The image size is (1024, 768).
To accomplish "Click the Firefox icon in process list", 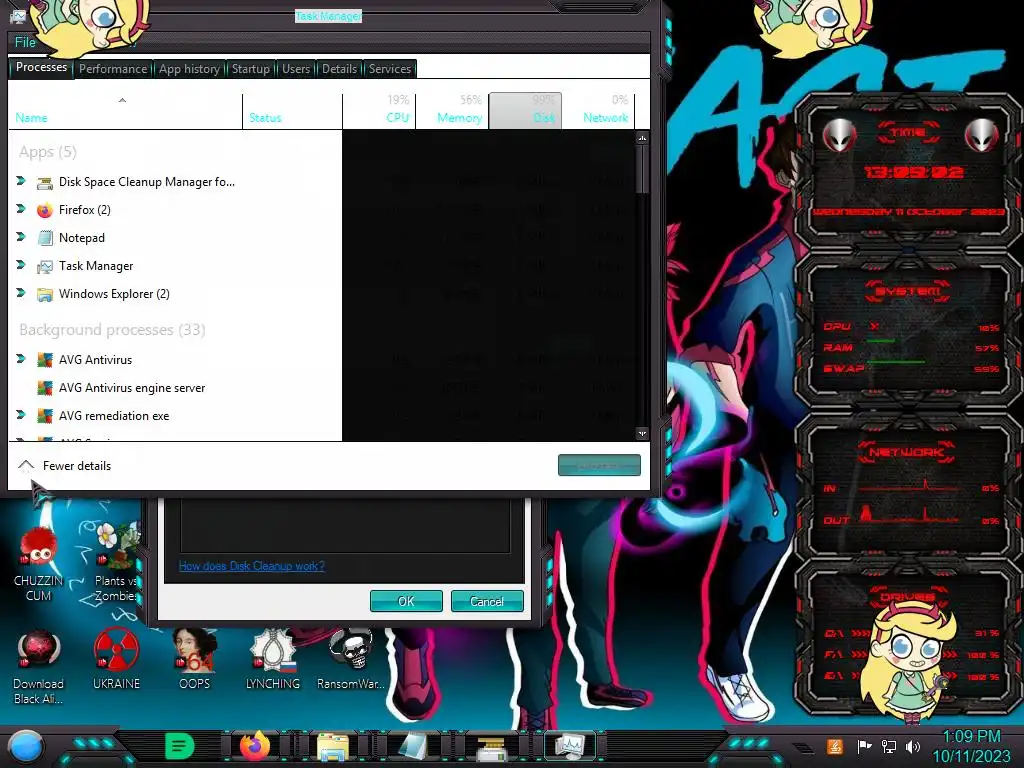I will (x=44, y=210).
